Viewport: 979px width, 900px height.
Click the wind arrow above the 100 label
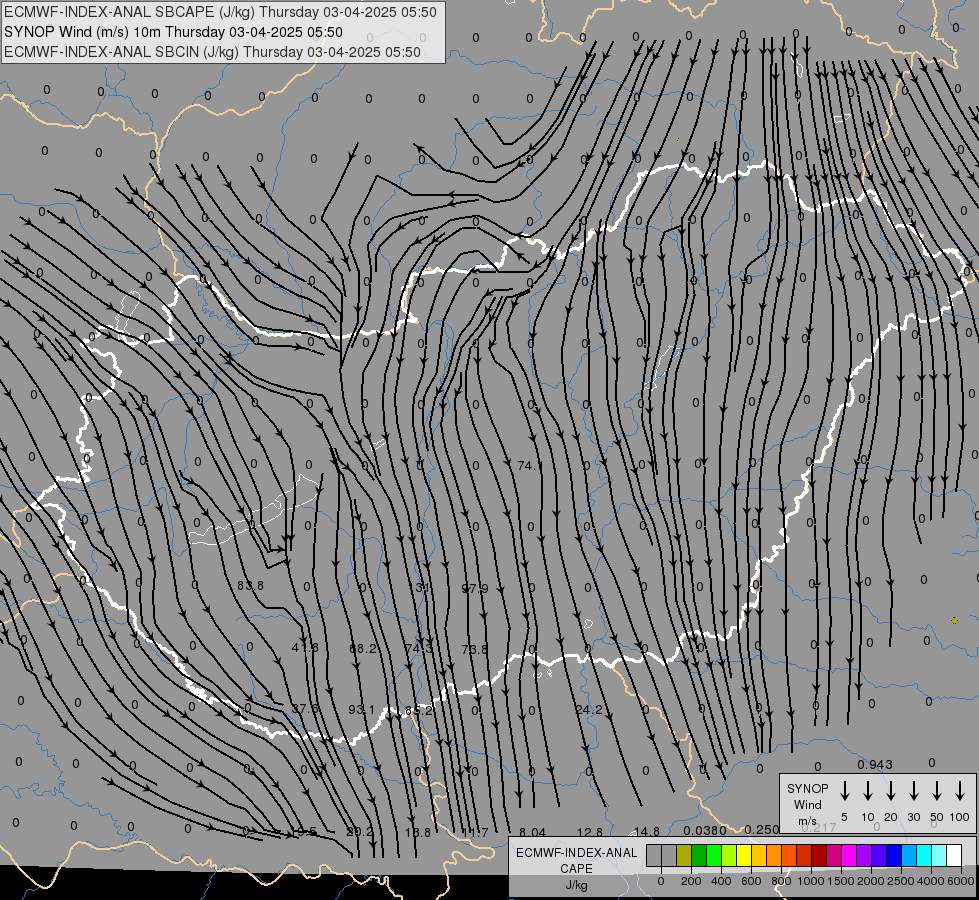[960, 791]
